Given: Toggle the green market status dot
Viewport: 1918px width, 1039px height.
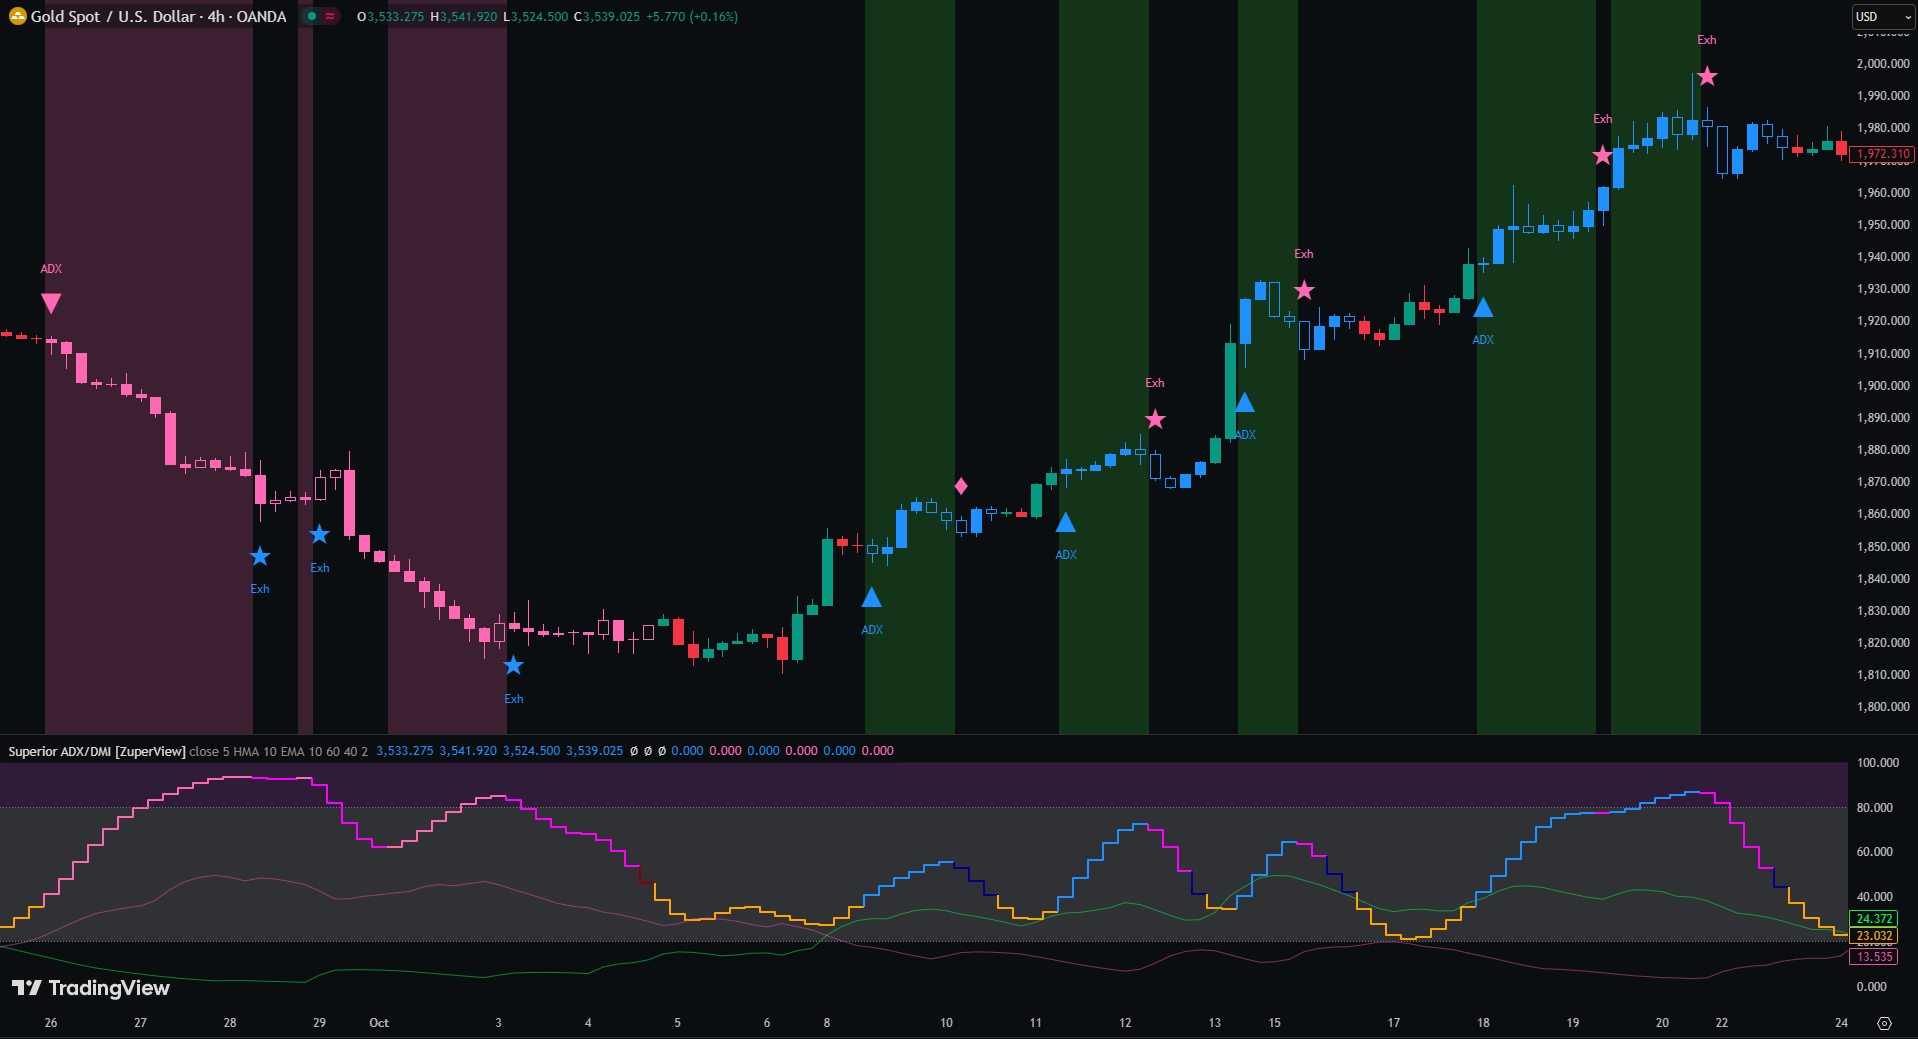Looking at the screenshot, I should [x=312, y=16].
